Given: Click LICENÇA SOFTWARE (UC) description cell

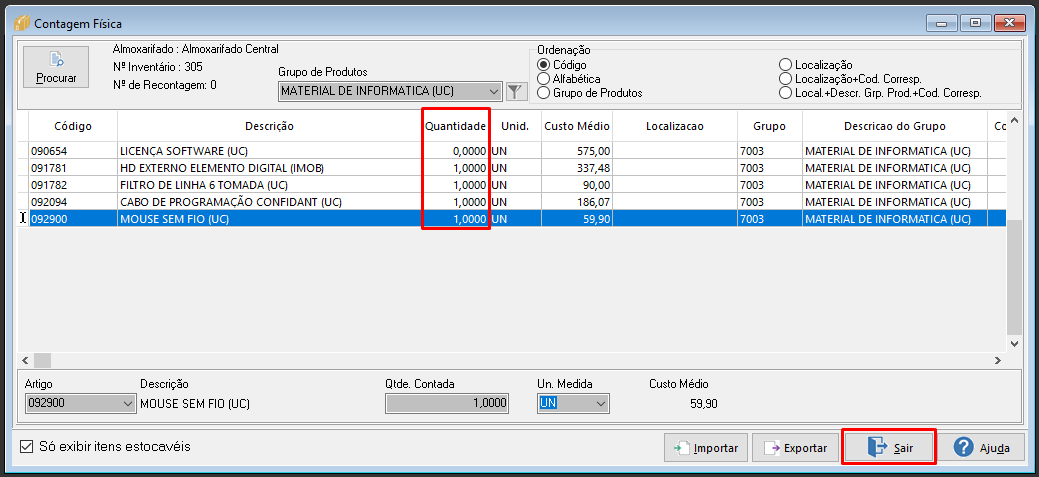Looking at the screenshot, I should [x=270, y=151].
